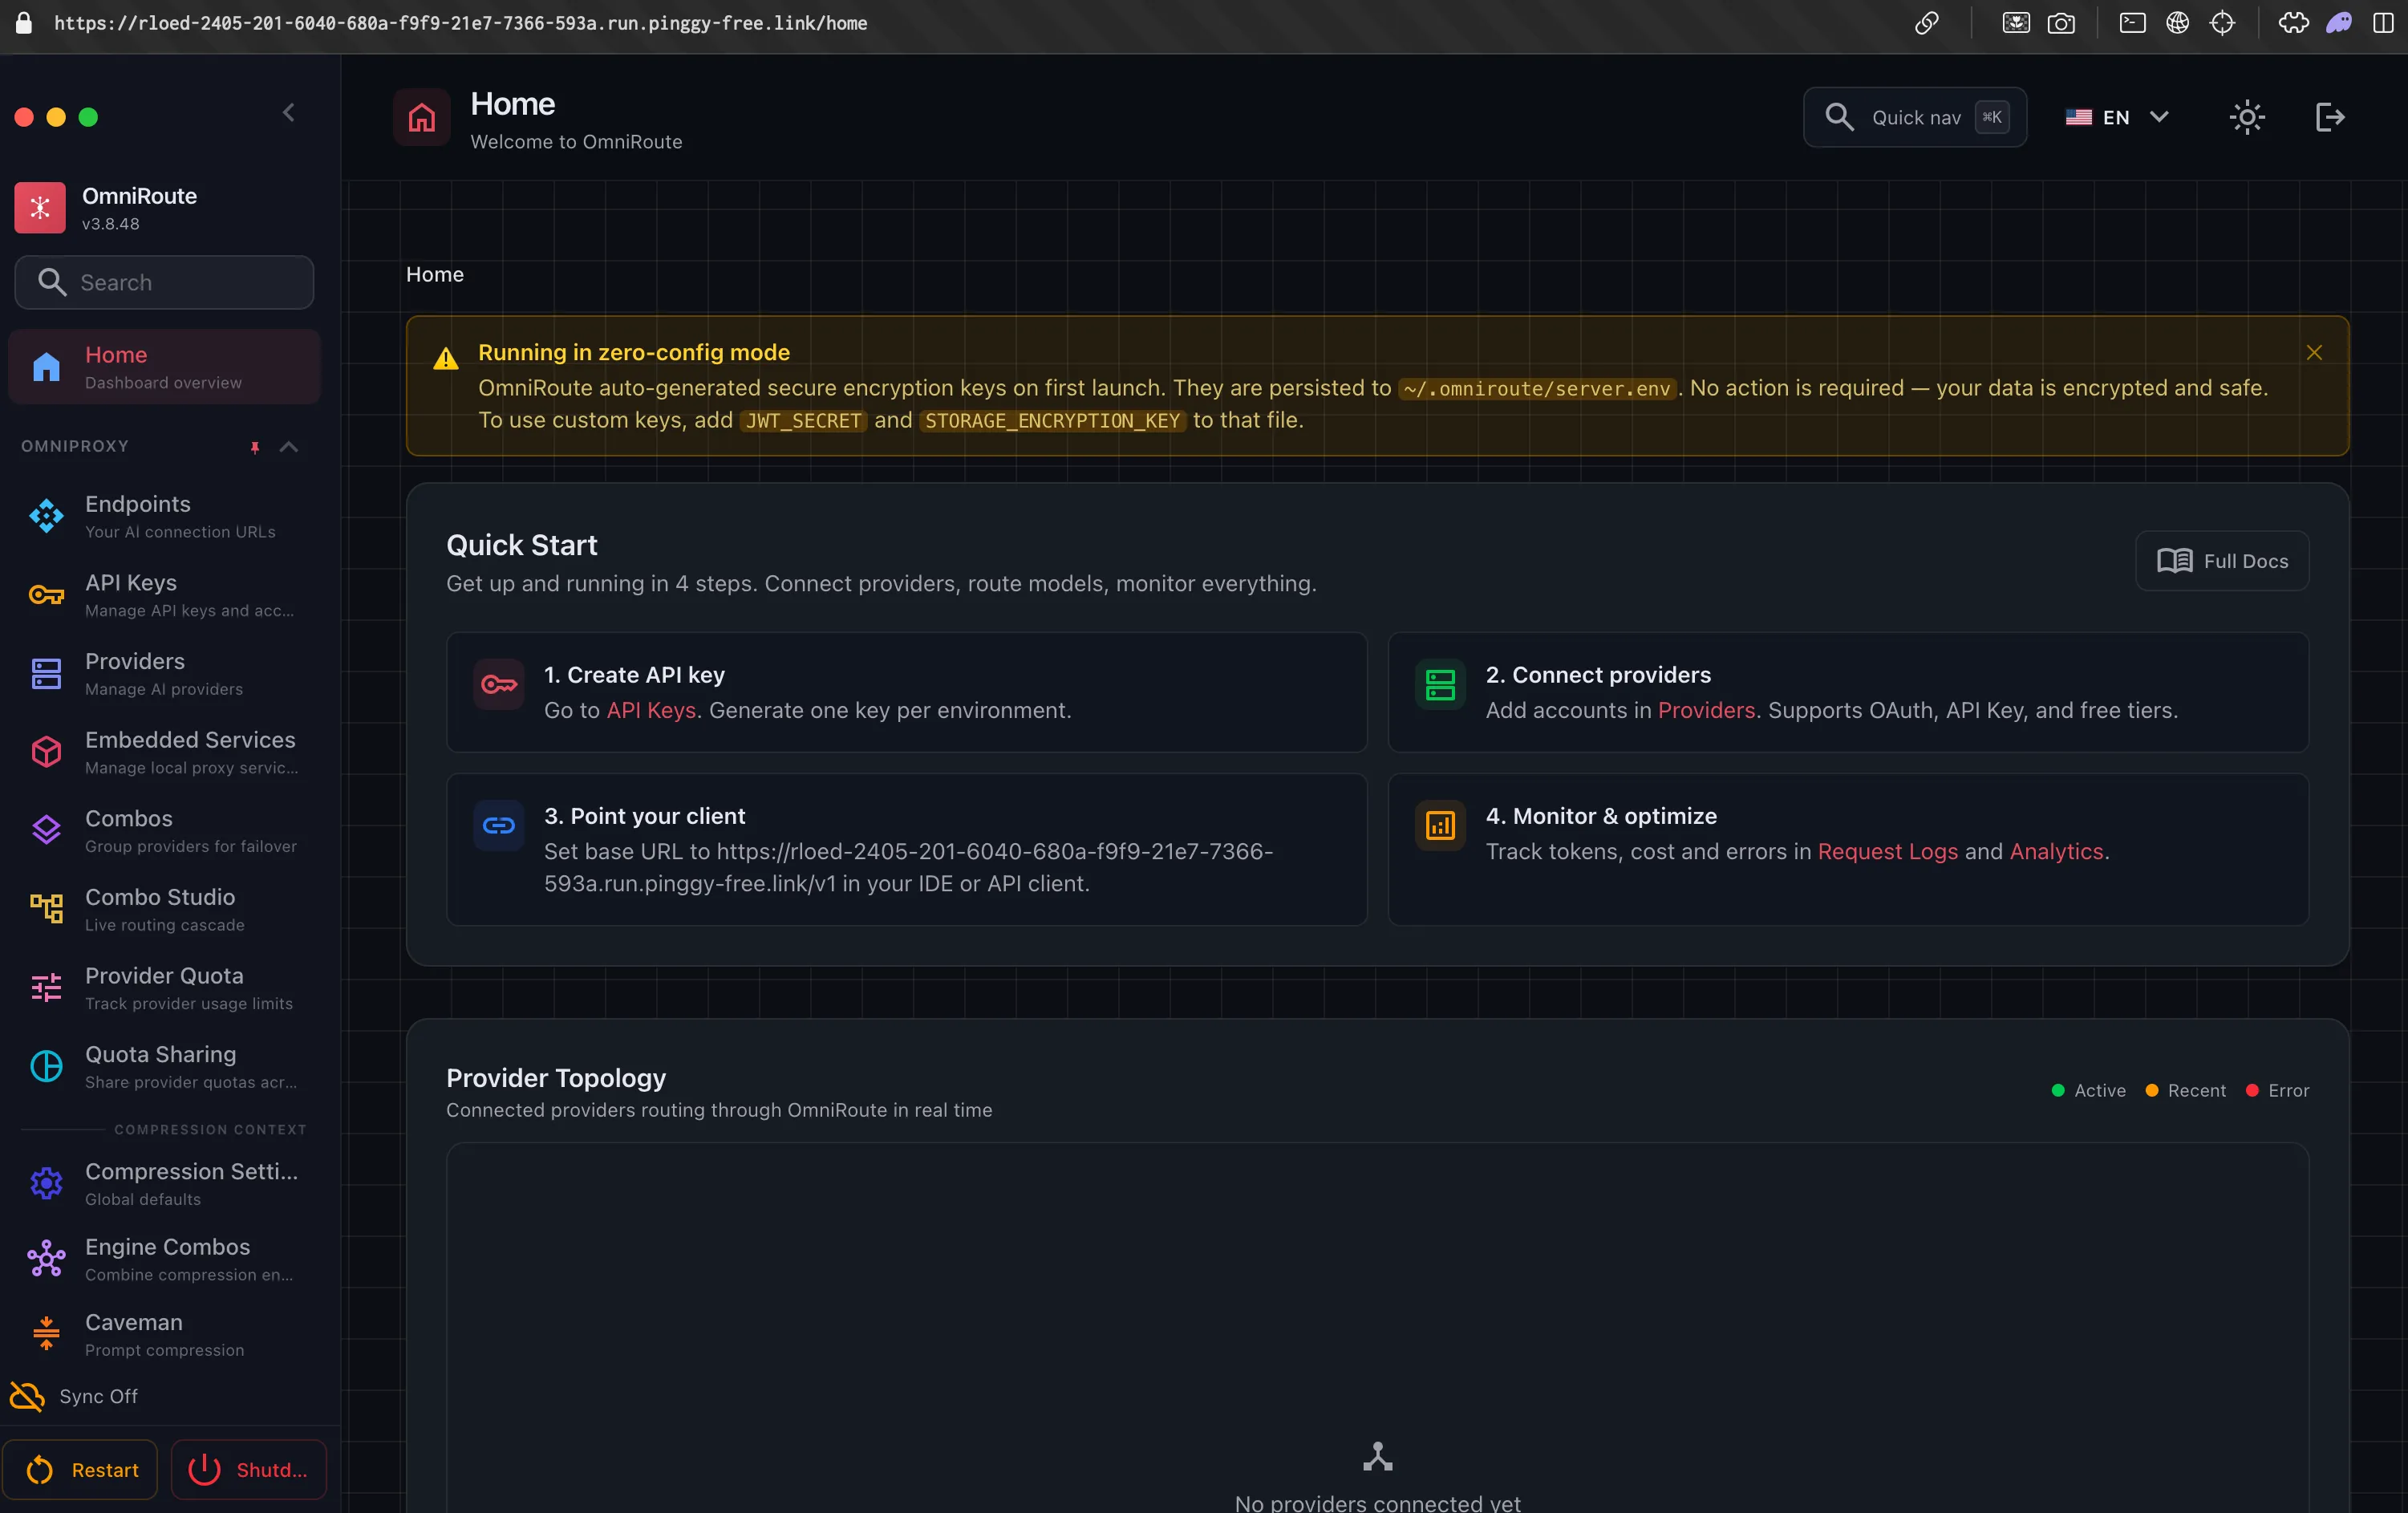Click the Request Logs link
Image resolution: width=2408 pixels, height=1513 pixels.
(1887, 851)
